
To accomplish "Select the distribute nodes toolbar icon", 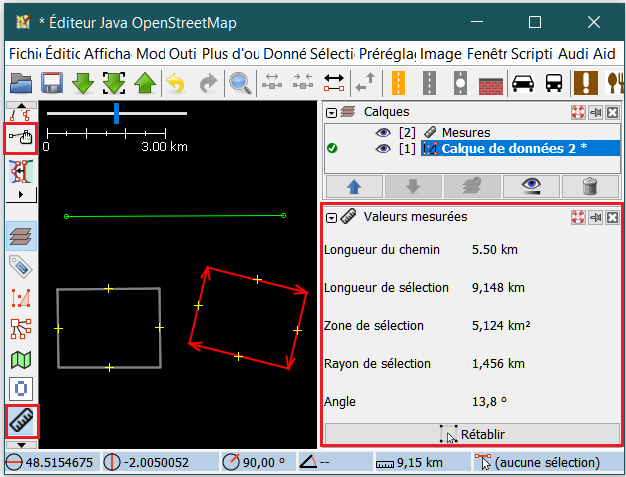I will tap(272, 82).
